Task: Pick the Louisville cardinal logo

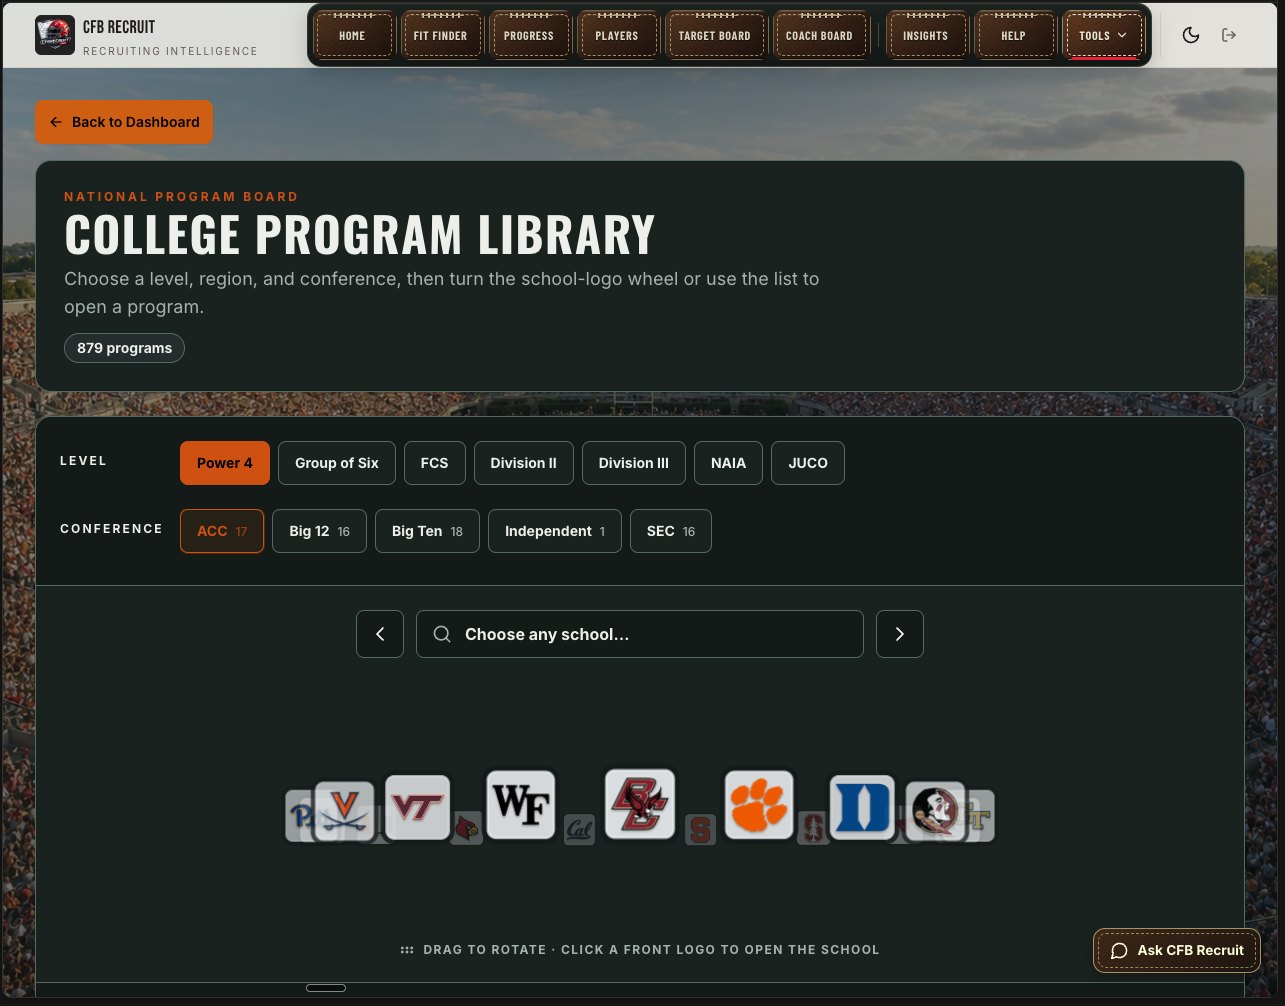Action: pos(466,827)
